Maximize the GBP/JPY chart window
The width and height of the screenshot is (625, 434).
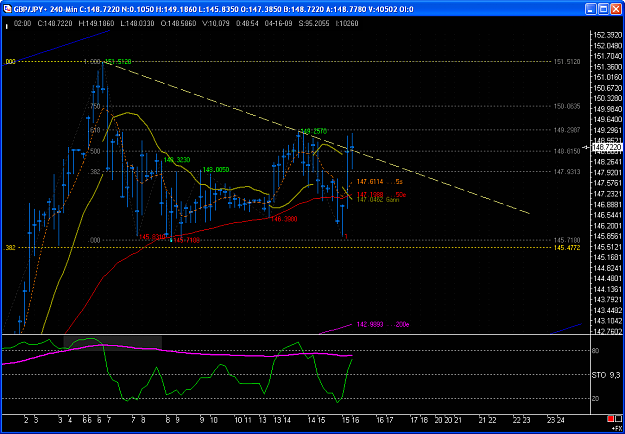pos(603,9)
